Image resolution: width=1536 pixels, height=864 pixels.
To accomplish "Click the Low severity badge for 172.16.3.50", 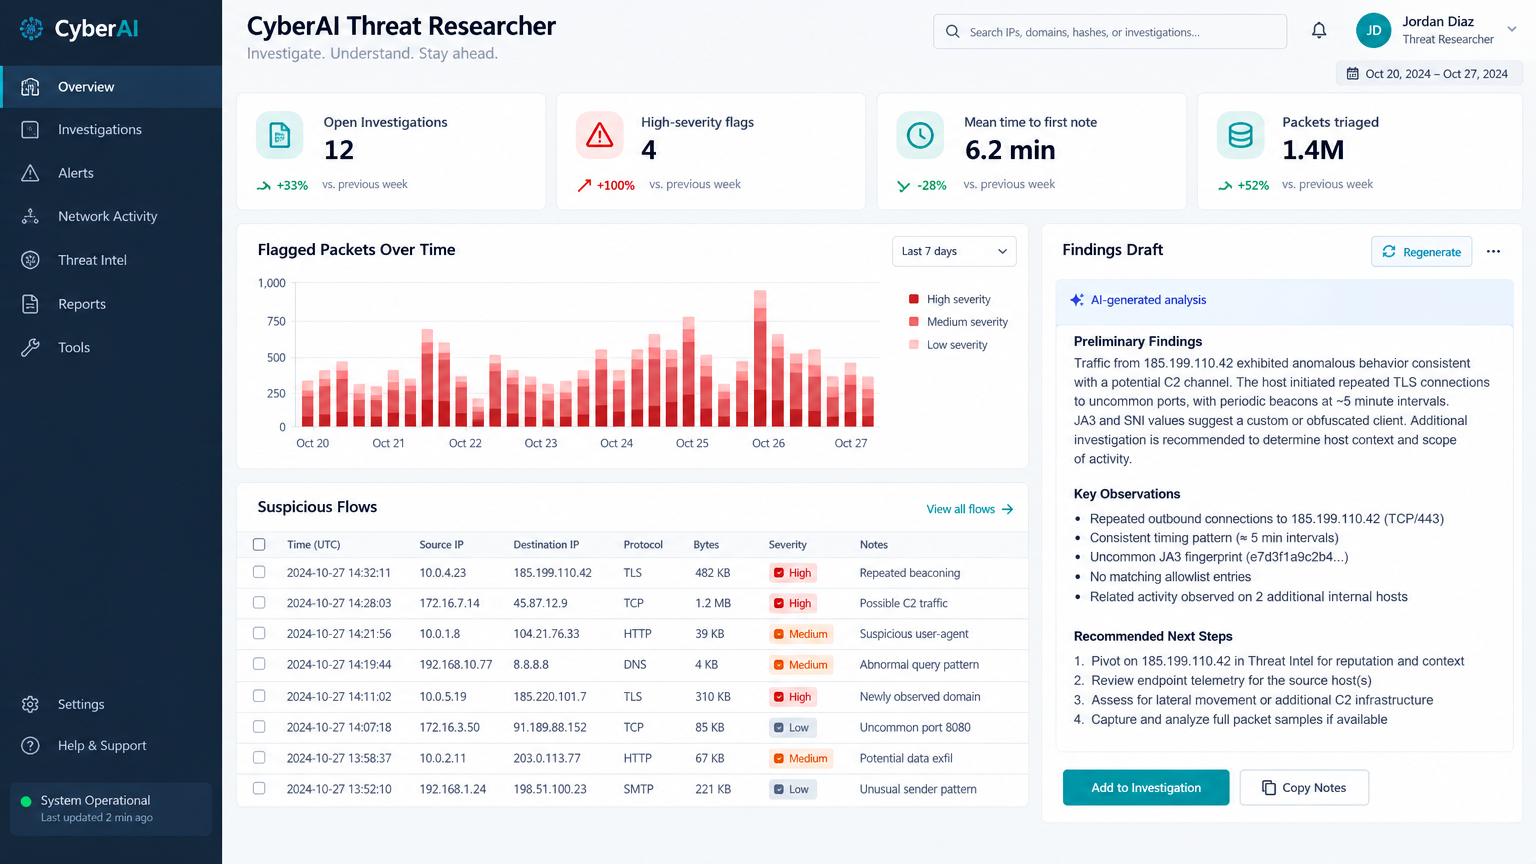I will [793, 728].
